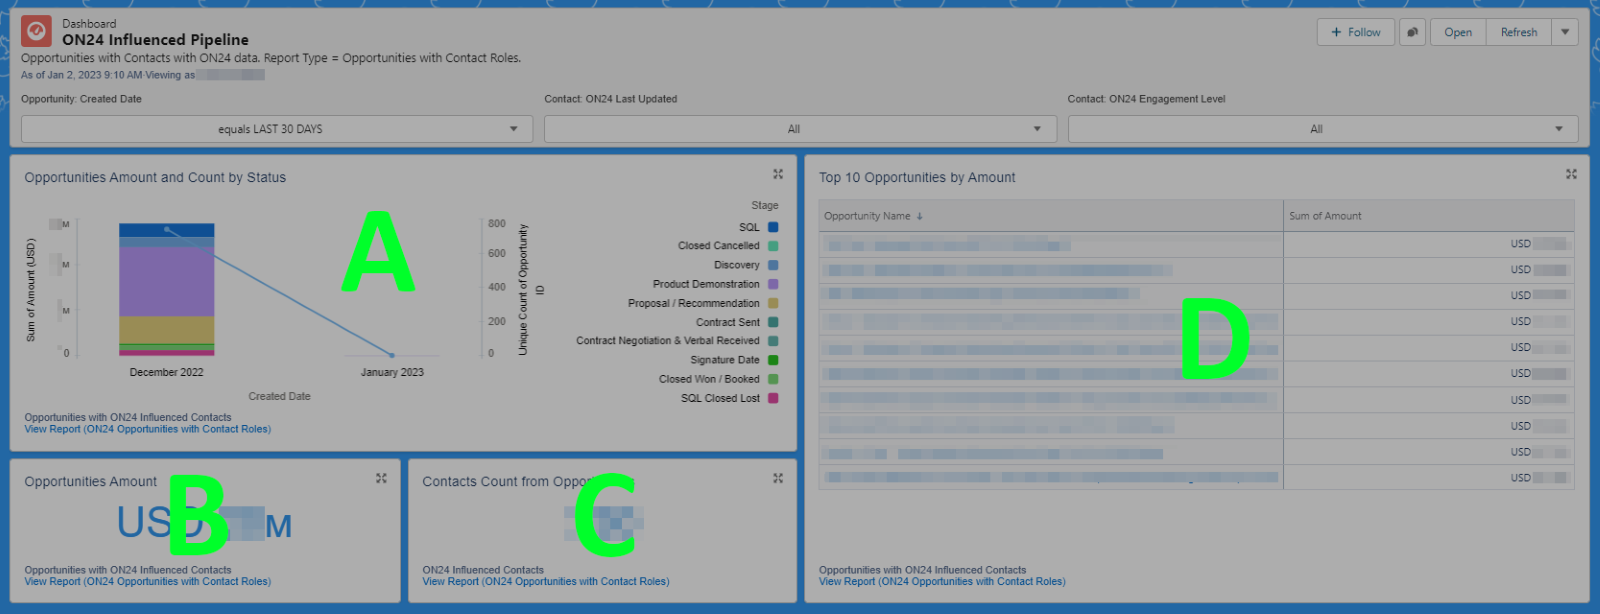Click the purple Product Demonstration bar segment
The height and width of the screenshot is (614, 1600).
coord(167,282)
